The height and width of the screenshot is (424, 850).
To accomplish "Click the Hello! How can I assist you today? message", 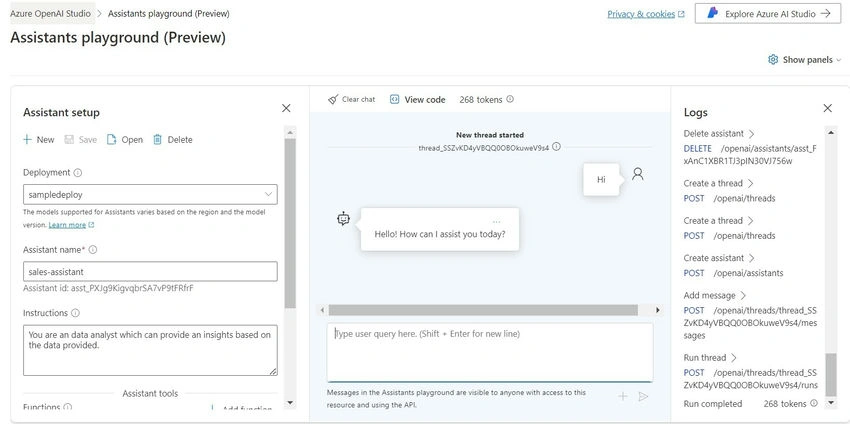I will [440, 234].
